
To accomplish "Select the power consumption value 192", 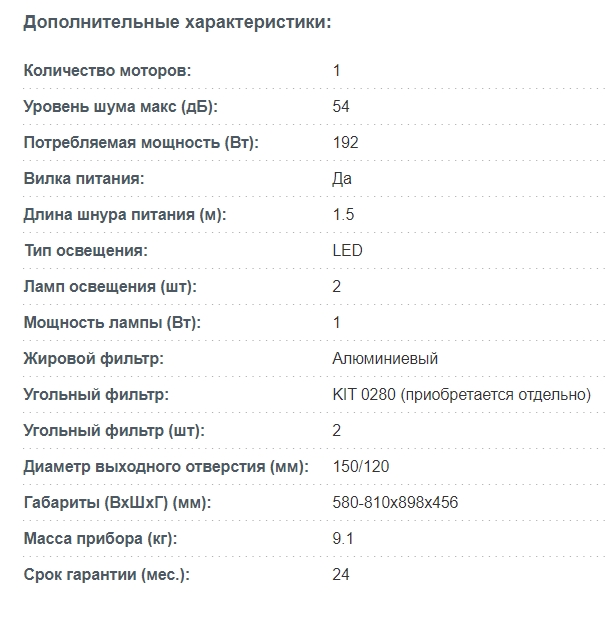I will pyautogui.click(x=345, y=143).
